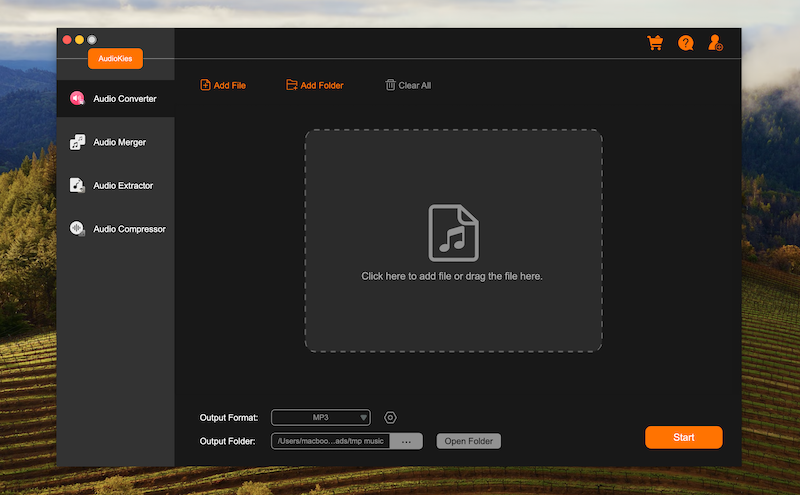The image size is (800, 495).
Task: Open the Audio Compressor section
Action: (115, 229)
